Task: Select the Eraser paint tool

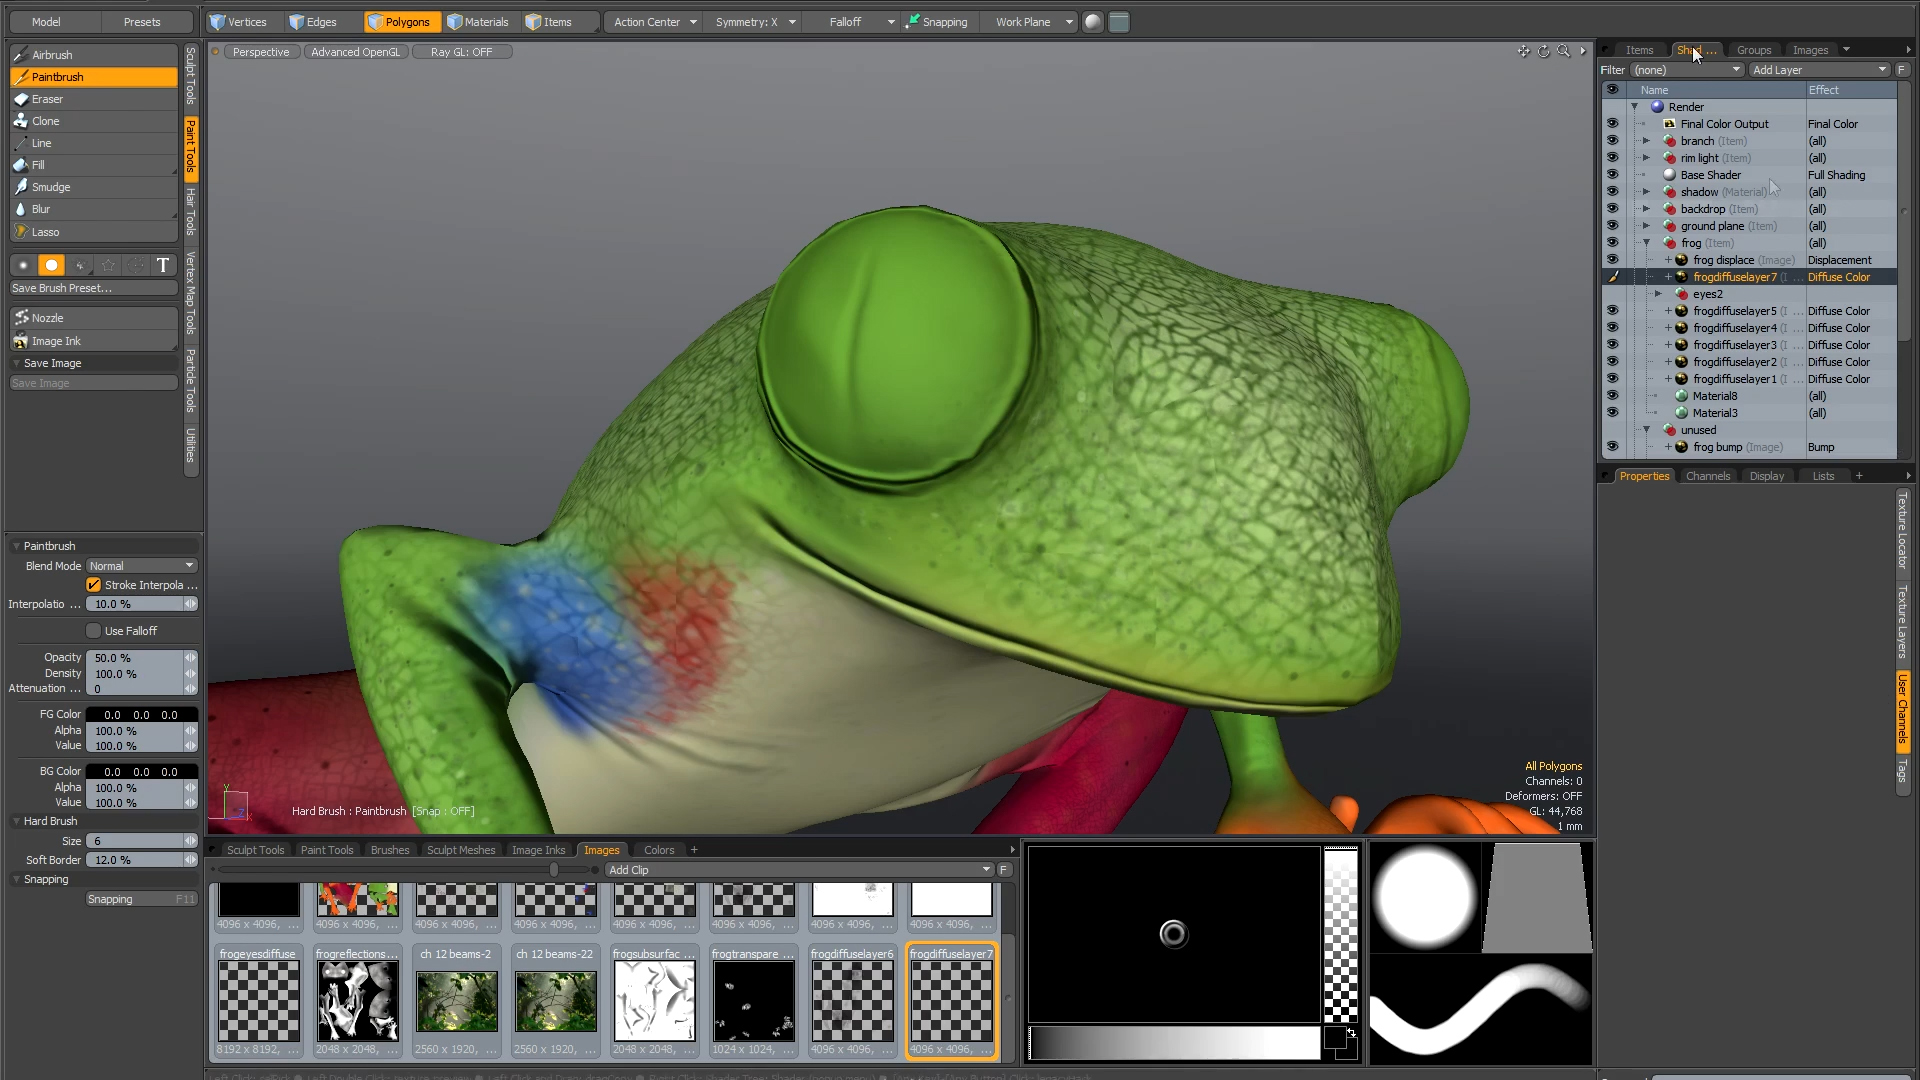Action: pos(47,99)
